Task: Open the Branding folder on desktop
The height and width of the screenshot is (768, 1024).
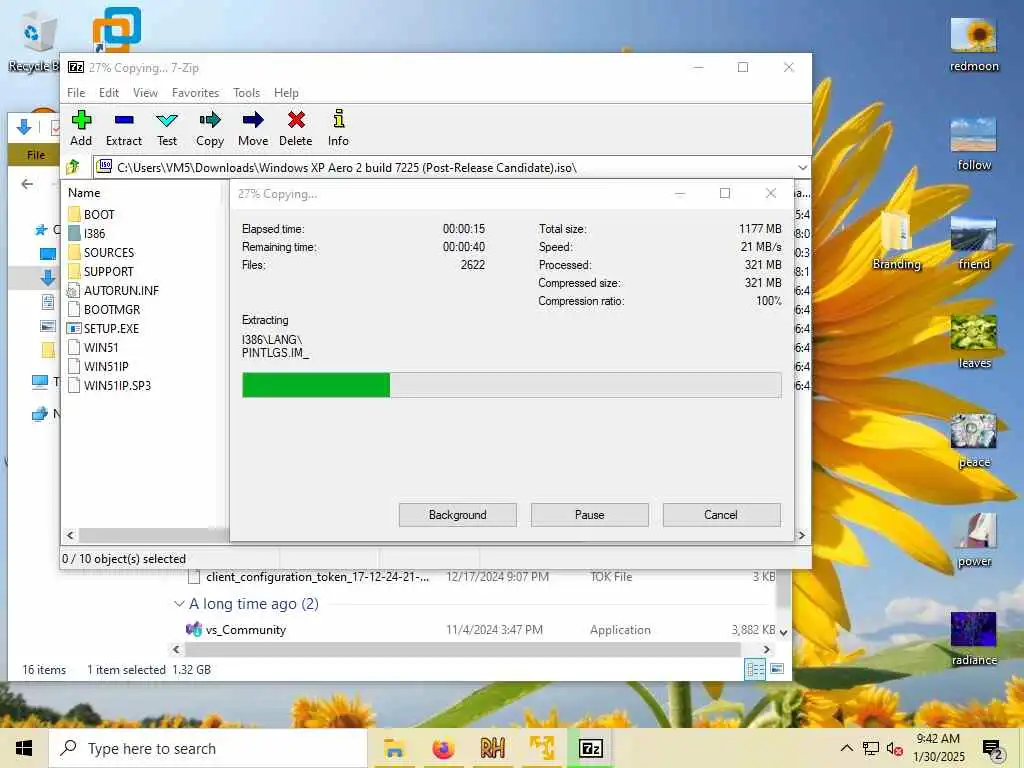Action: 896,242
